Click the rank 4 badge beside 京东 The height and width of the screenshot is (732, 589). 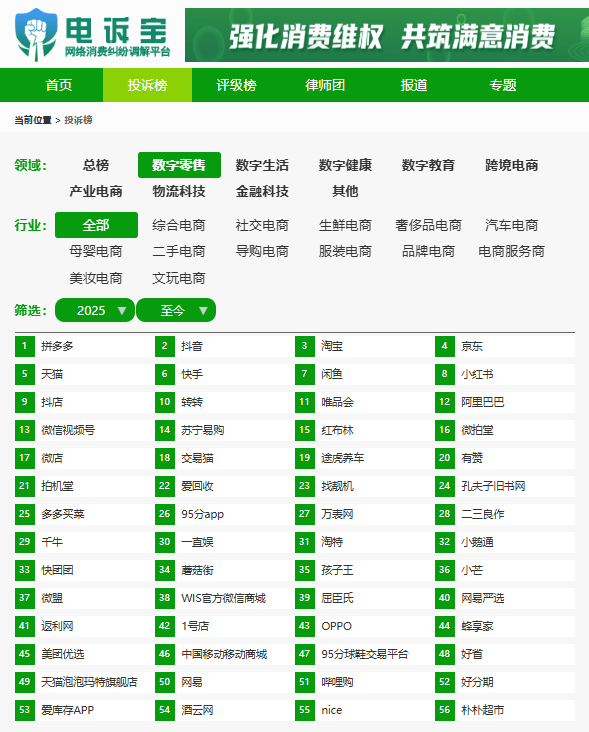click(445, 346)
